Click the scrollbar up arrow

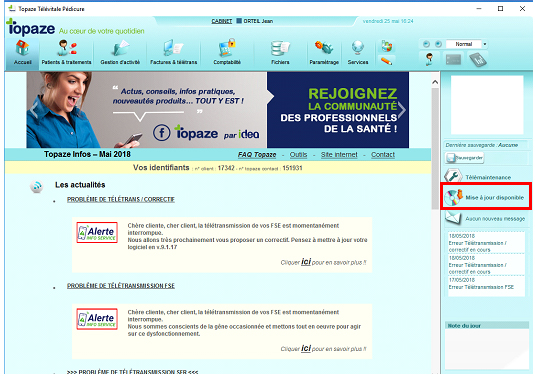(x=435, y=82)
